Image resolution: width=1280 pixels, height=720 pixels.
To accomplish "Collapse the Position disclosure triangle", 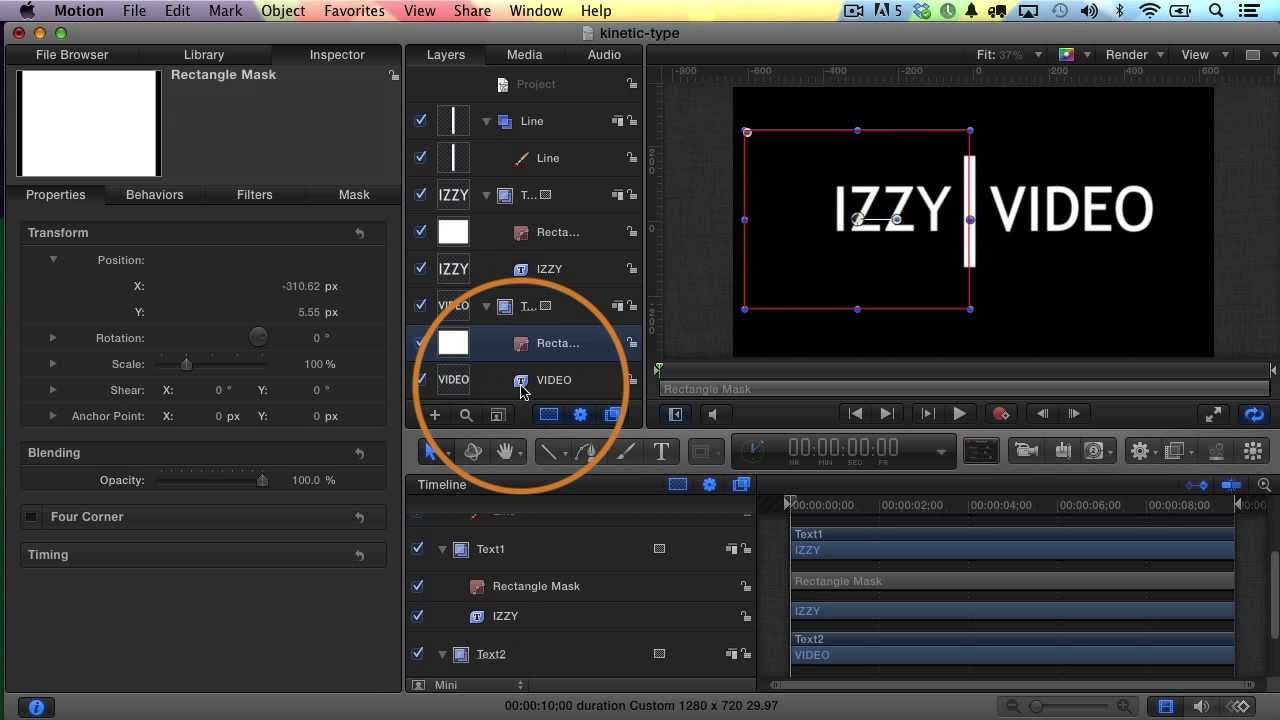I will click(53, 260).
